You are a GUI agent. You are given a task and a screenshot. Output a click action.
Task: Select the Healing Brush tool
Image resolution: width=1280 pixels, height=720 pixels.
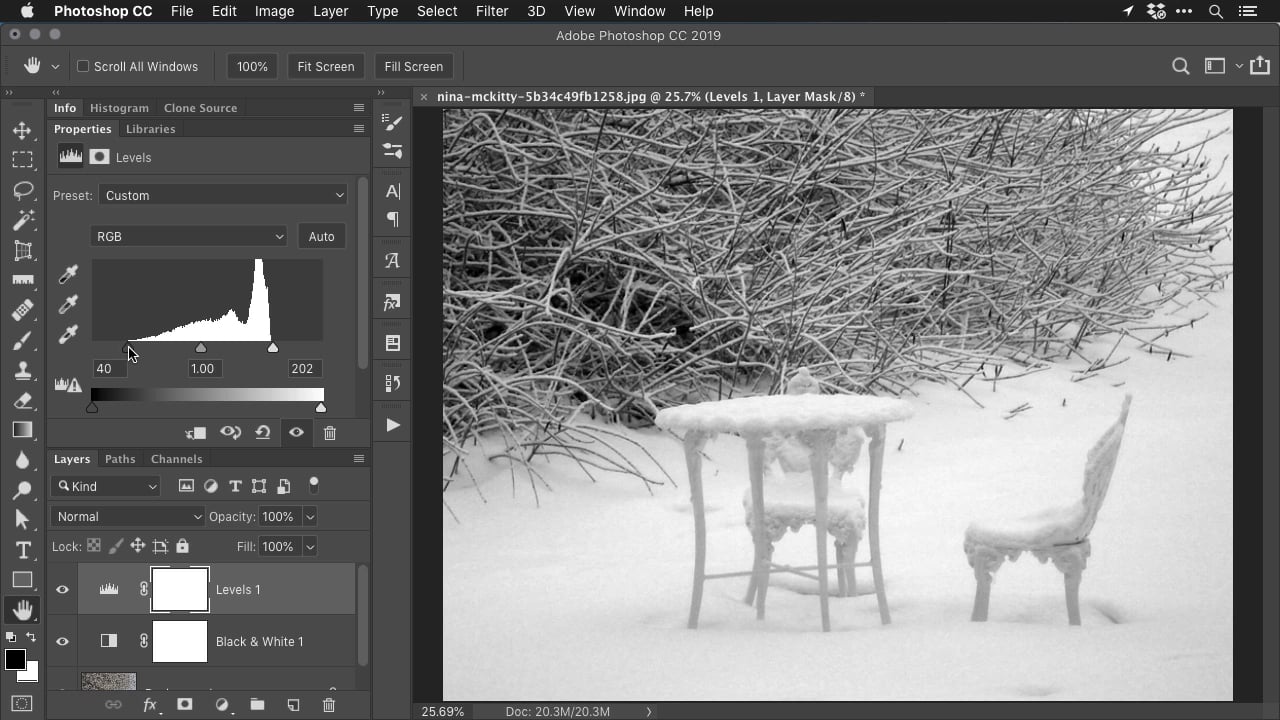coord(22,310)
